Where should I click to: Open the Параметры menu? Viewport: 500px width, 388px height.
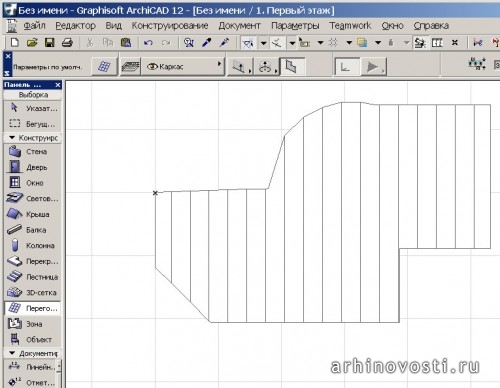(295, 25)
